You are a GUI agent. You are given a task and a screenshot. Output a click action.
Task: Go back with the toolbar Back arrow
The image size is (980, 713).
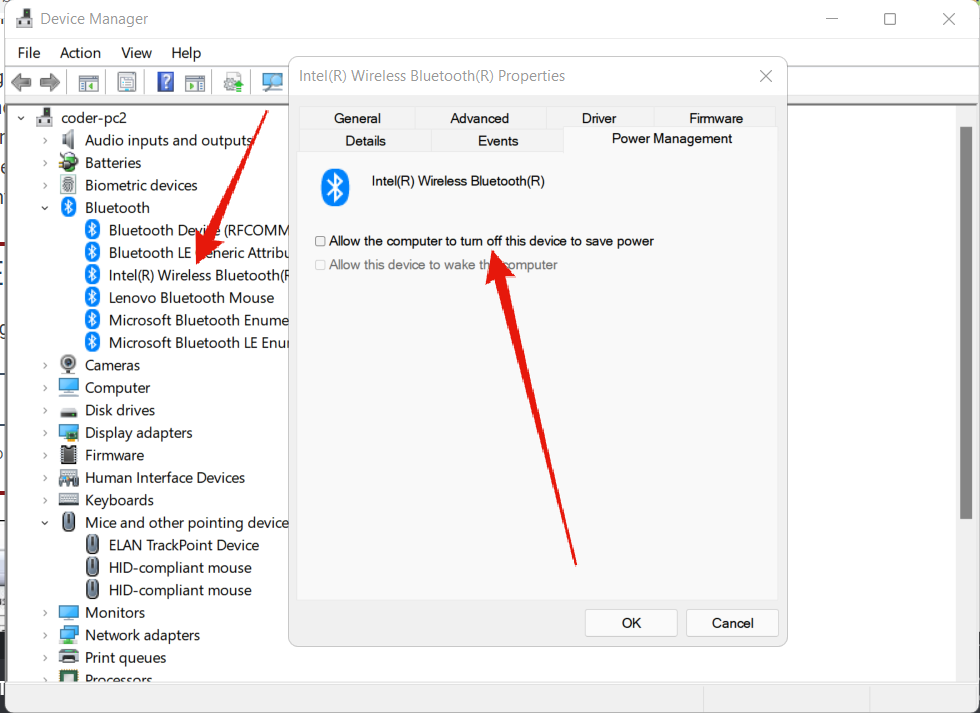21,82
